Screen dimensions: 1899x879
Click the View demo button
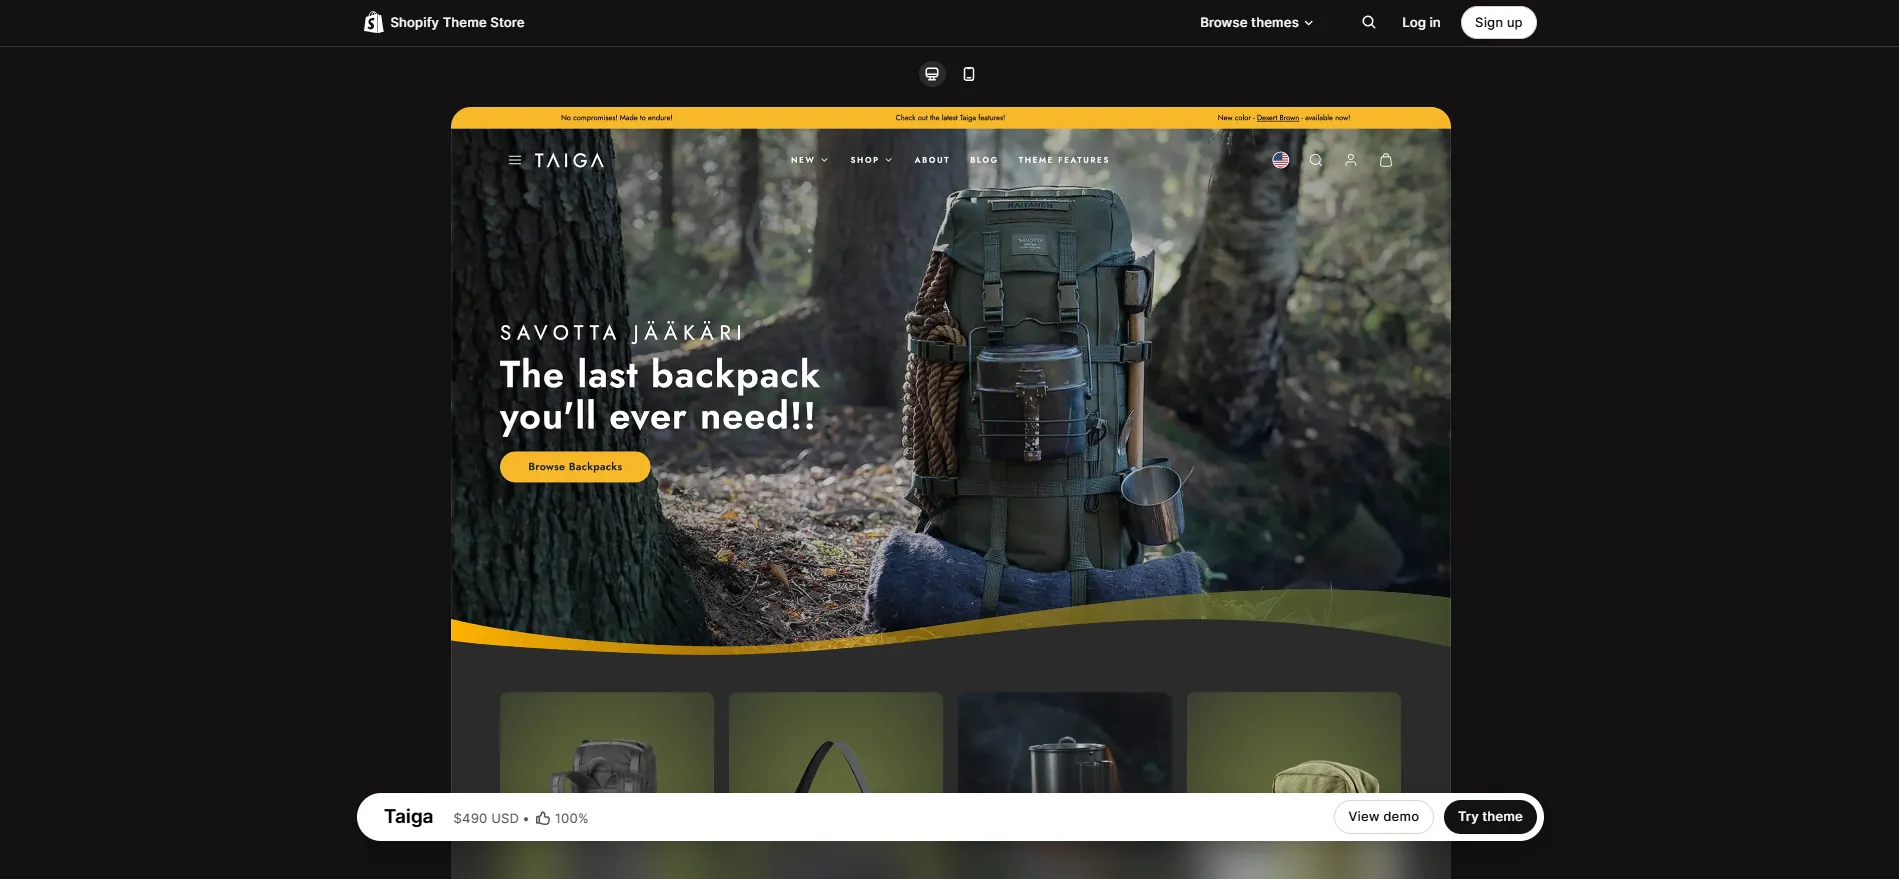[1383, 817]
